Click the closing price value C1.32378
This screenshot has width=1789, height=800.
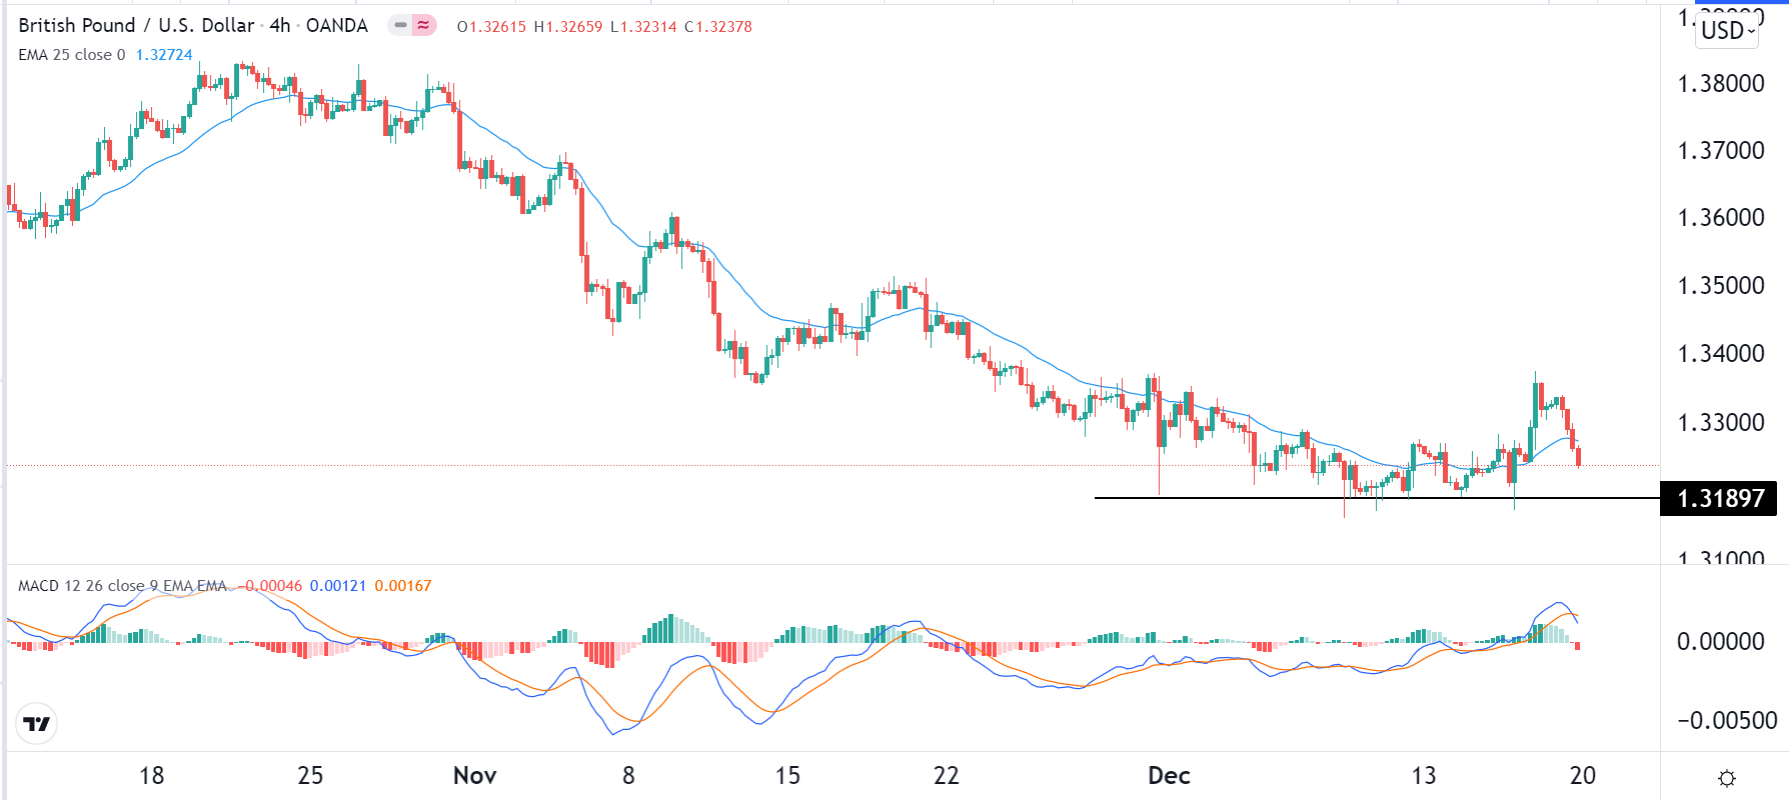click(718, 27)
